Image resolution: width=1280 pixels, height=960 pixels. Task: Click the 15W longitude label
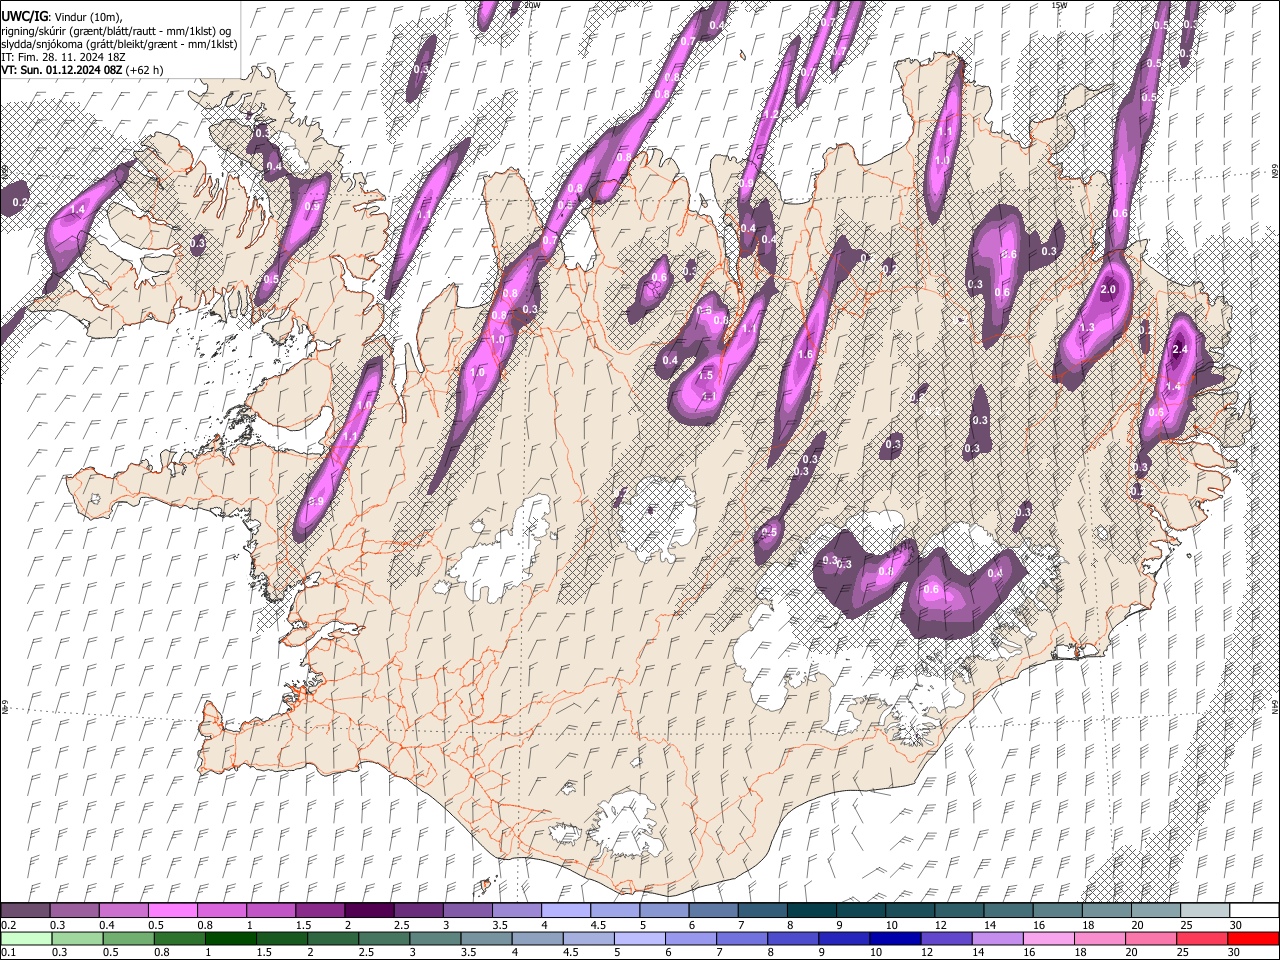pos(1059,5)
